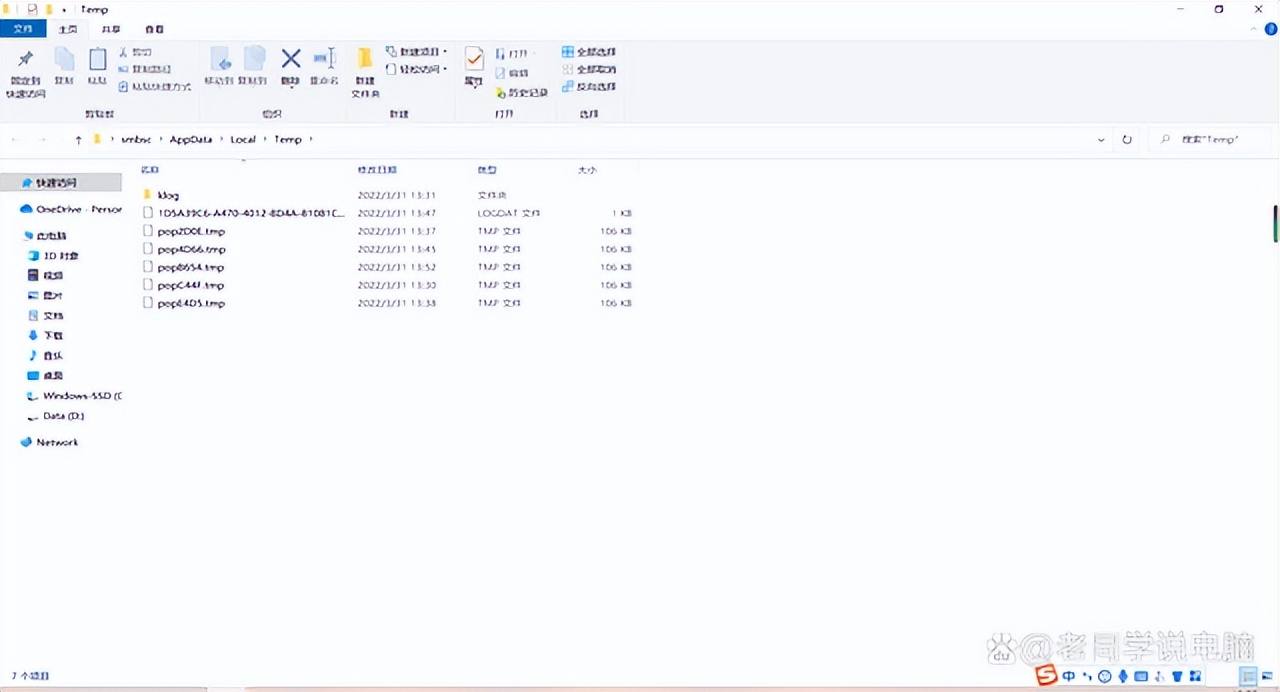
Task: Open the blue File tab
Action: [22, 29]
